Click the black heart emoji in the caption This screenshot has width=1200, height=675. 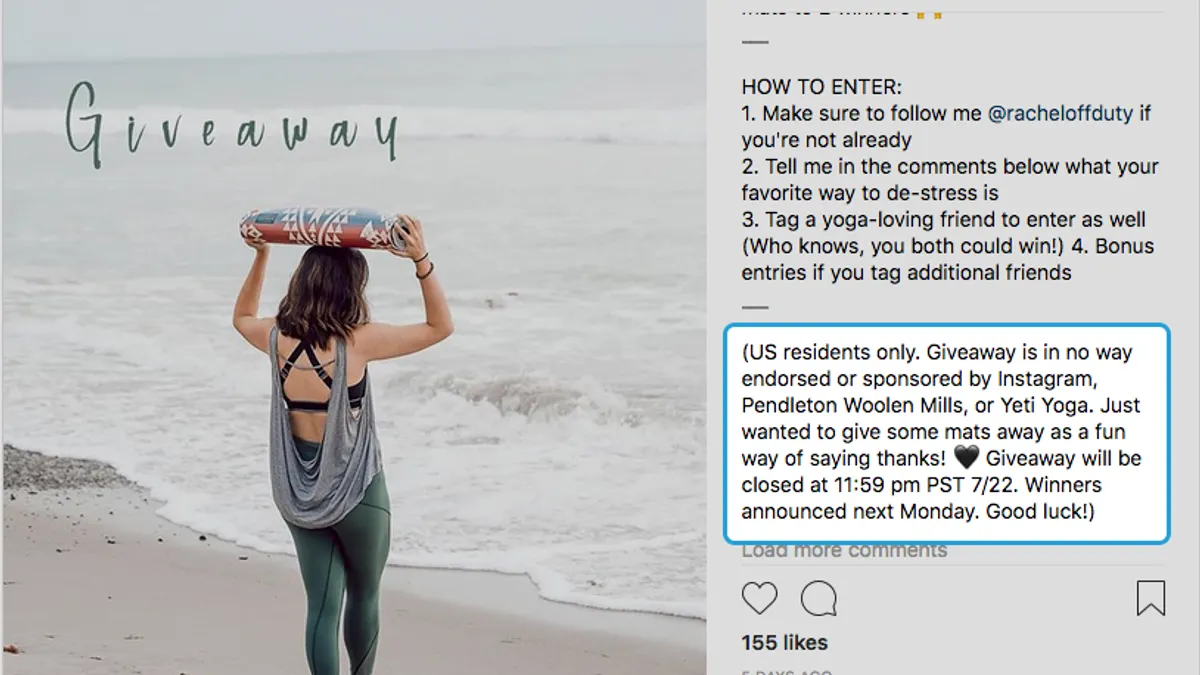(966, 458)
